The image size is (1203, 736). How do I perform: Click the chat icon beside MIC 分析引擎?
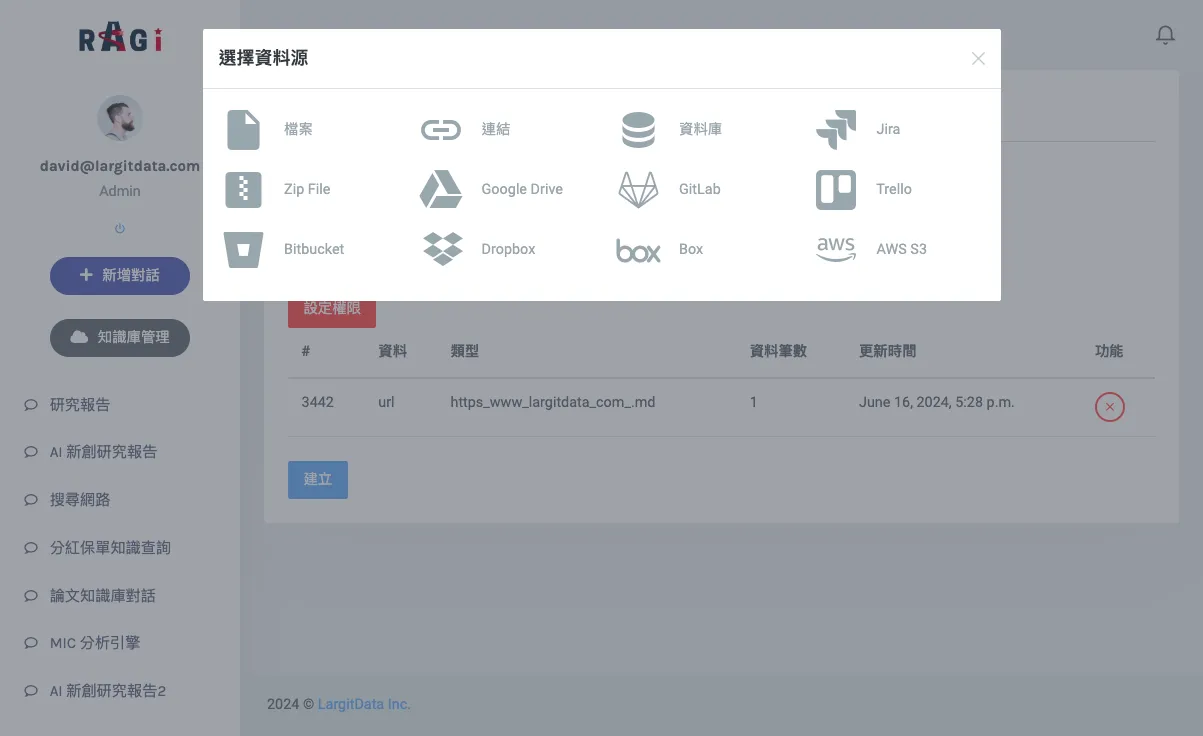point(30,643)
